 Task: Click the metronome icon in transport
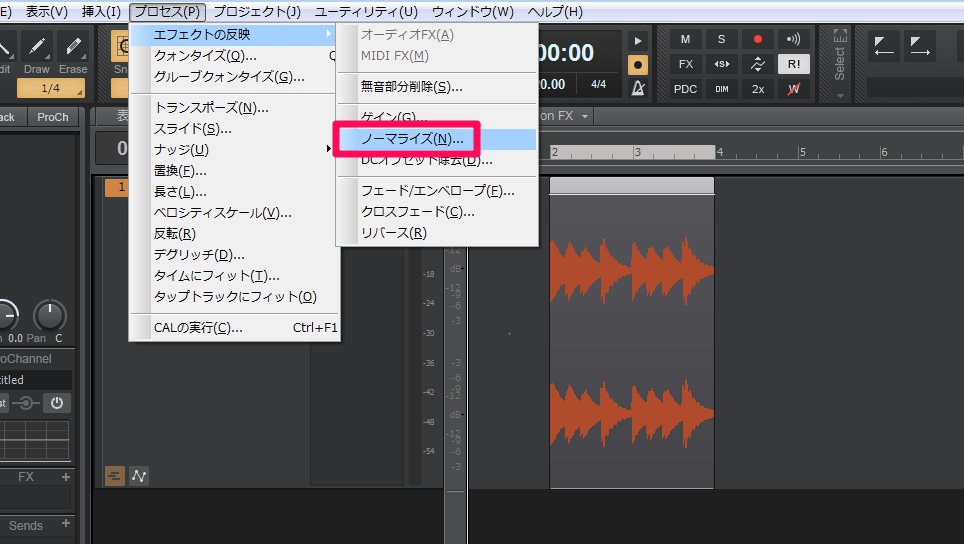(638, 89)
